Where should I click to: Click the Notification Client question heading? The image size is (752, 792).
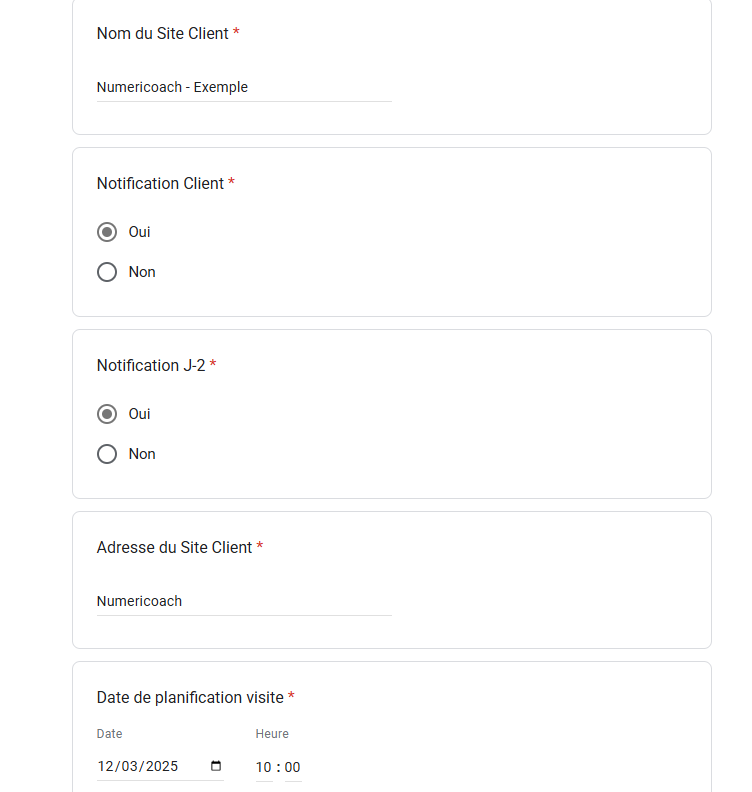click(x=160, y=183)
